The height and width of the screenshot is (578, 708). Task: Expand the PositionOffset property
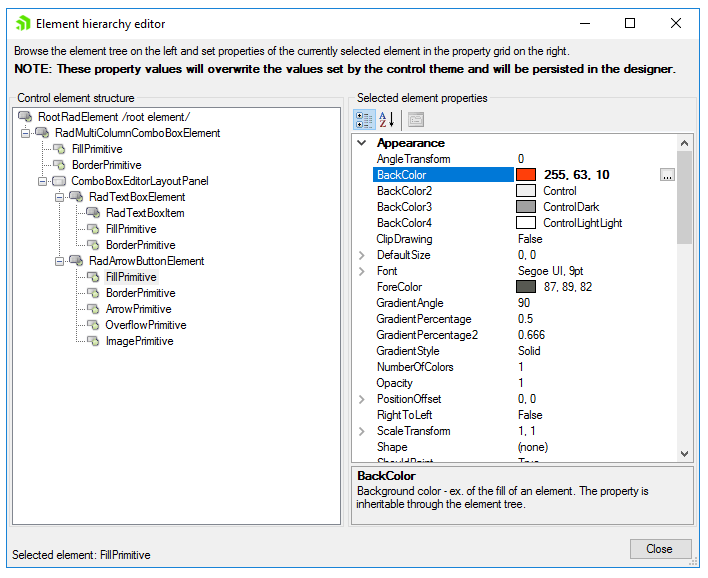[362, 399]
